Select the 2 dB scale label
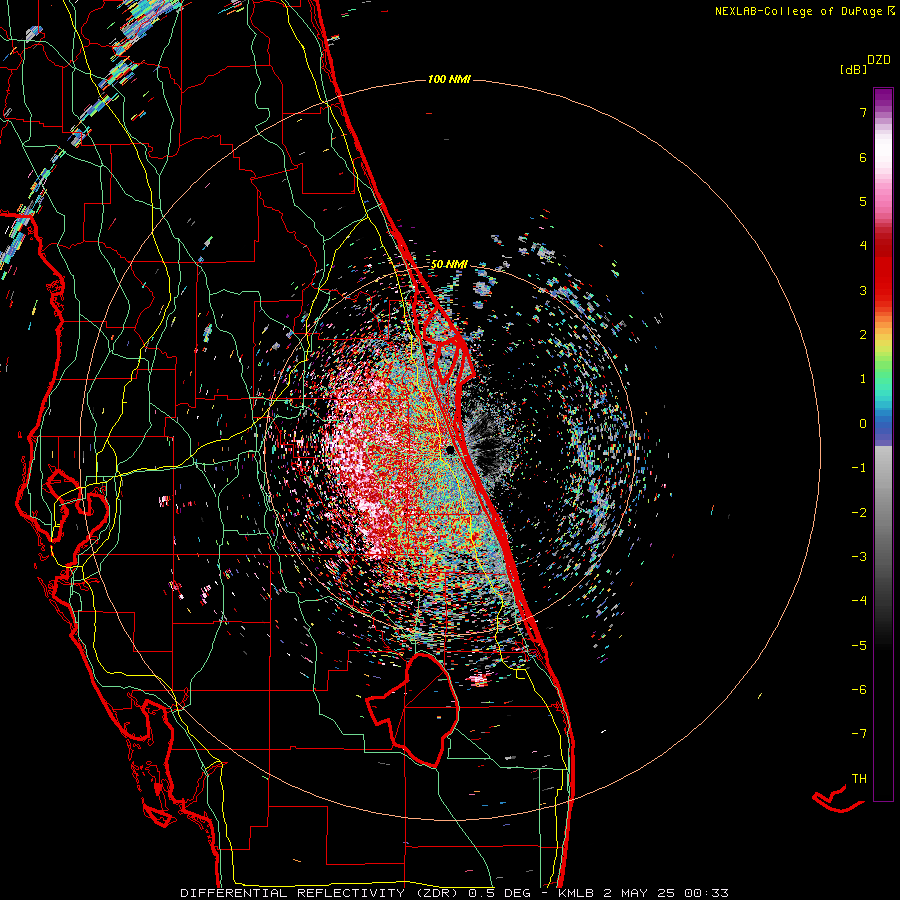This screenshot has height=900, width=900. 863,335
